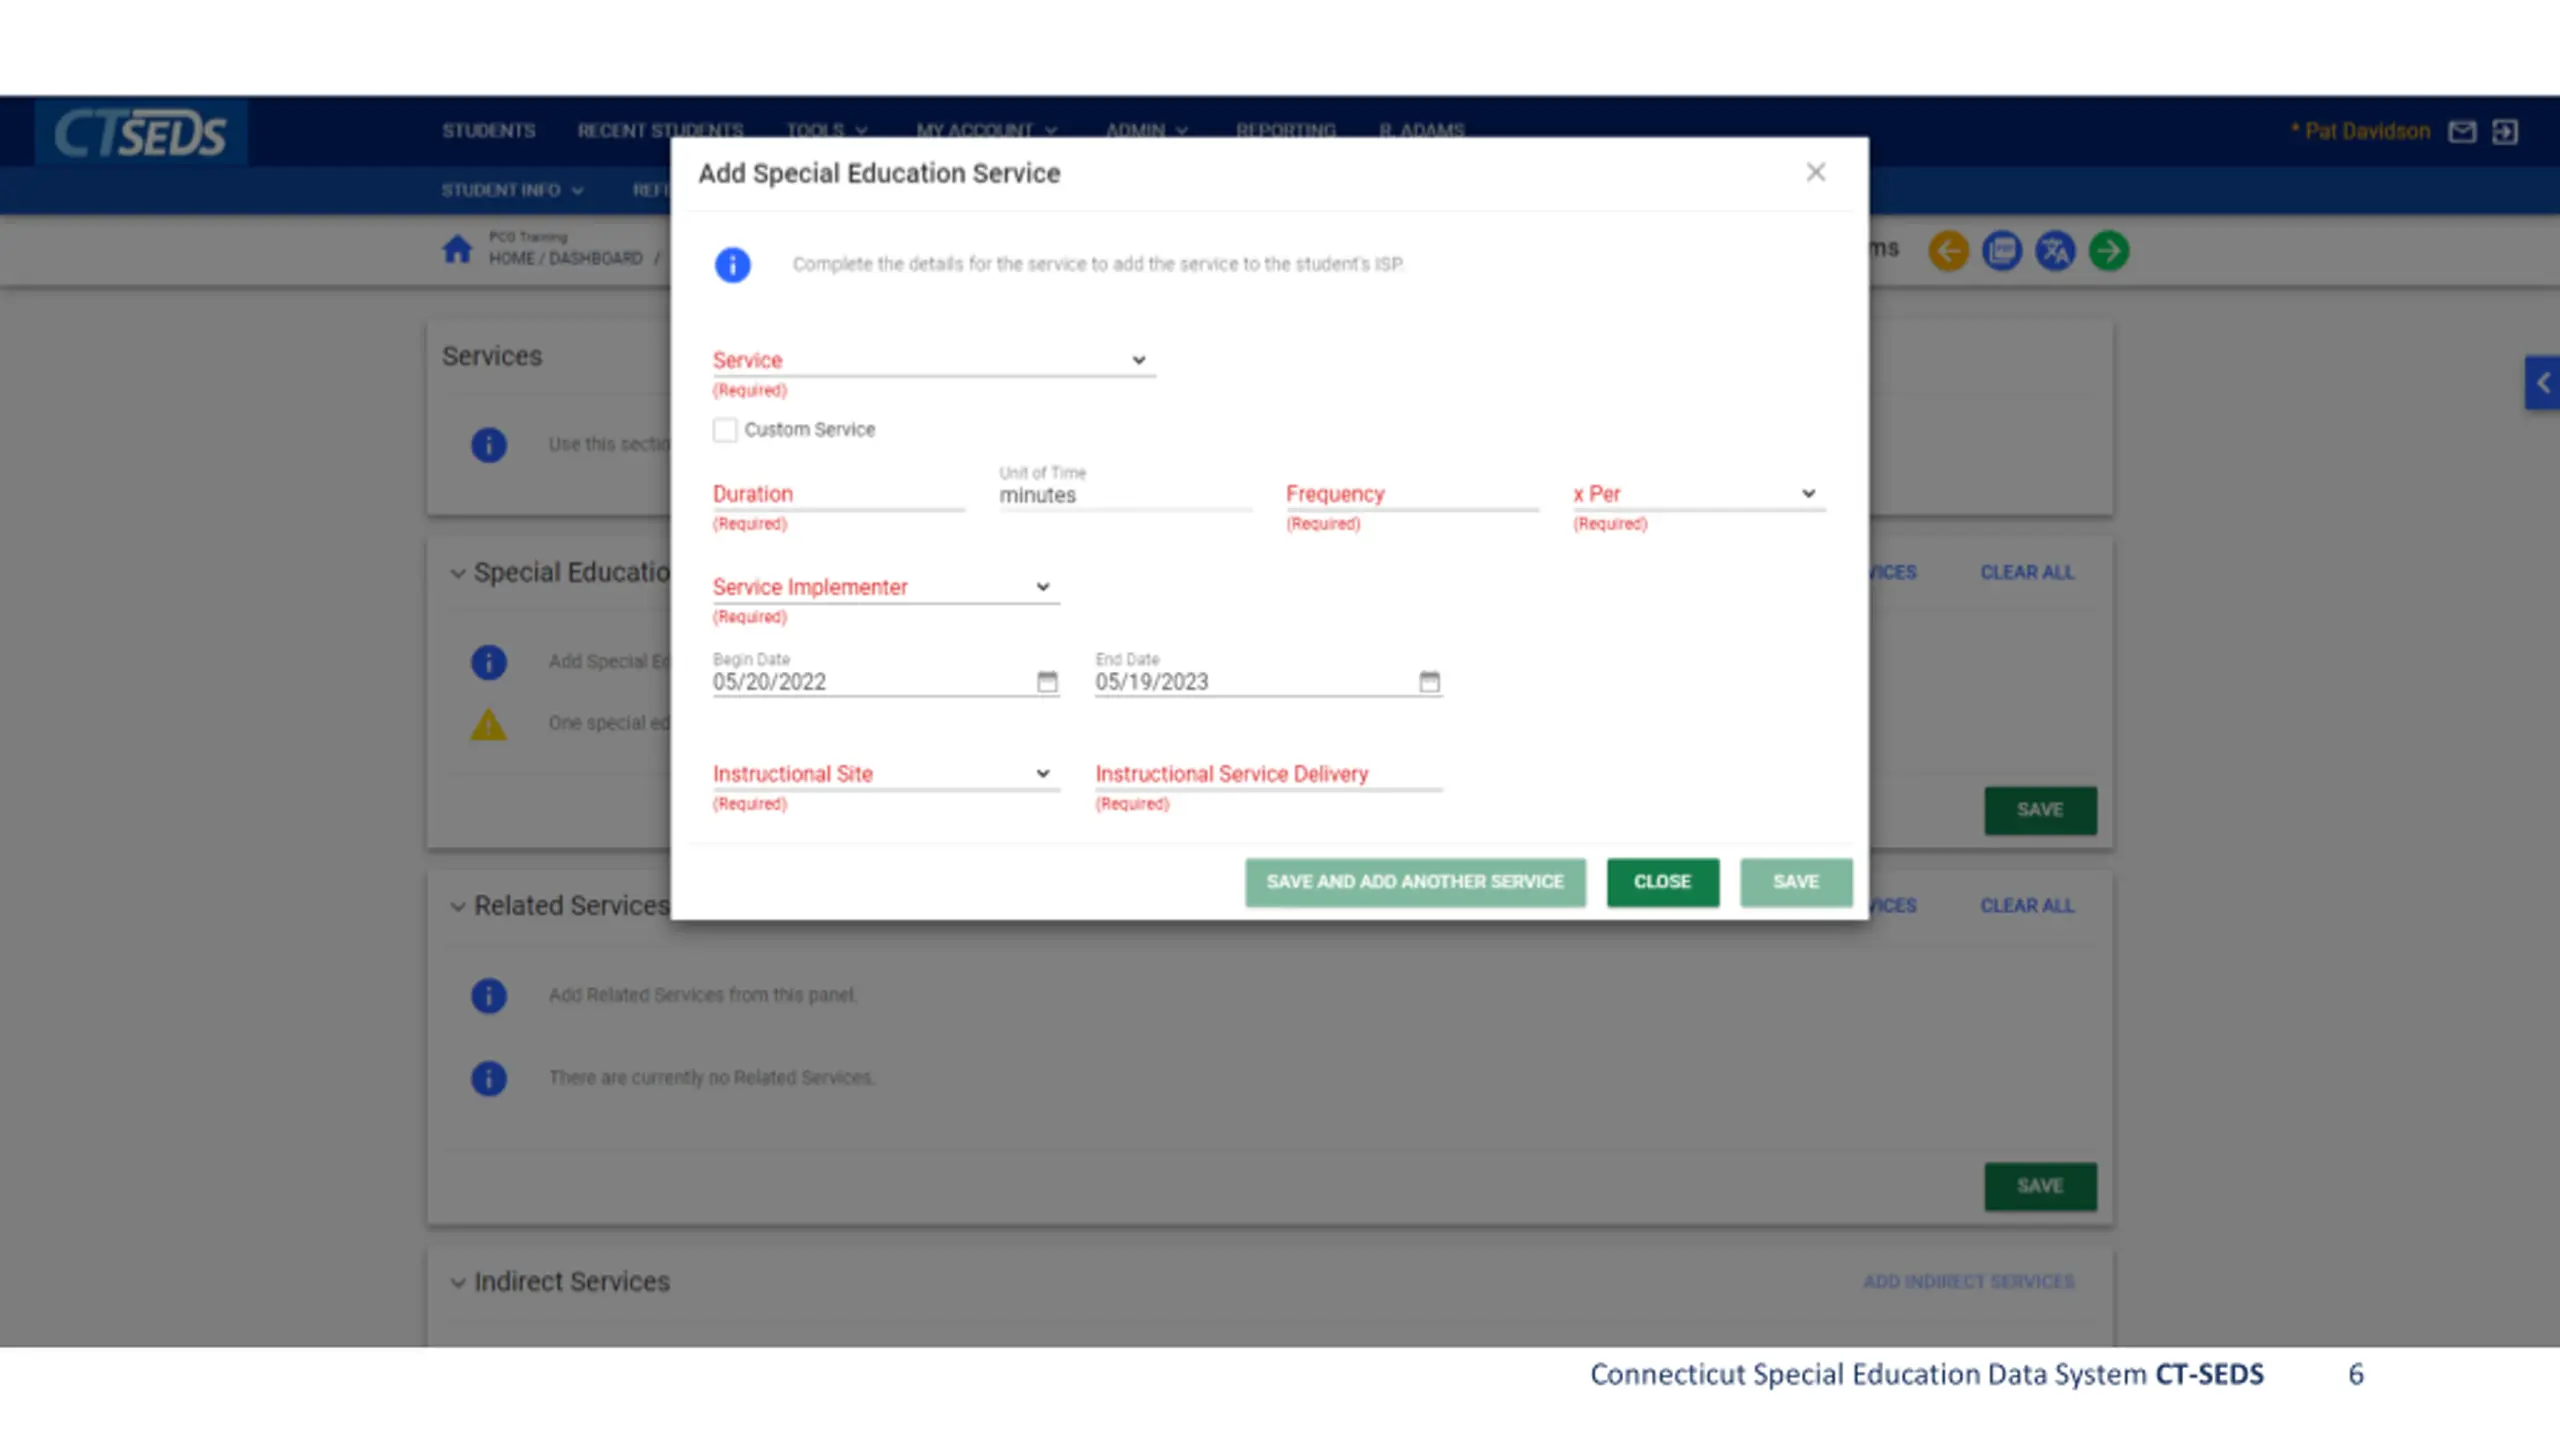The image size is (2560, 1440).
Task: Check the Custom Service checkbox
Action: point(725,430)
